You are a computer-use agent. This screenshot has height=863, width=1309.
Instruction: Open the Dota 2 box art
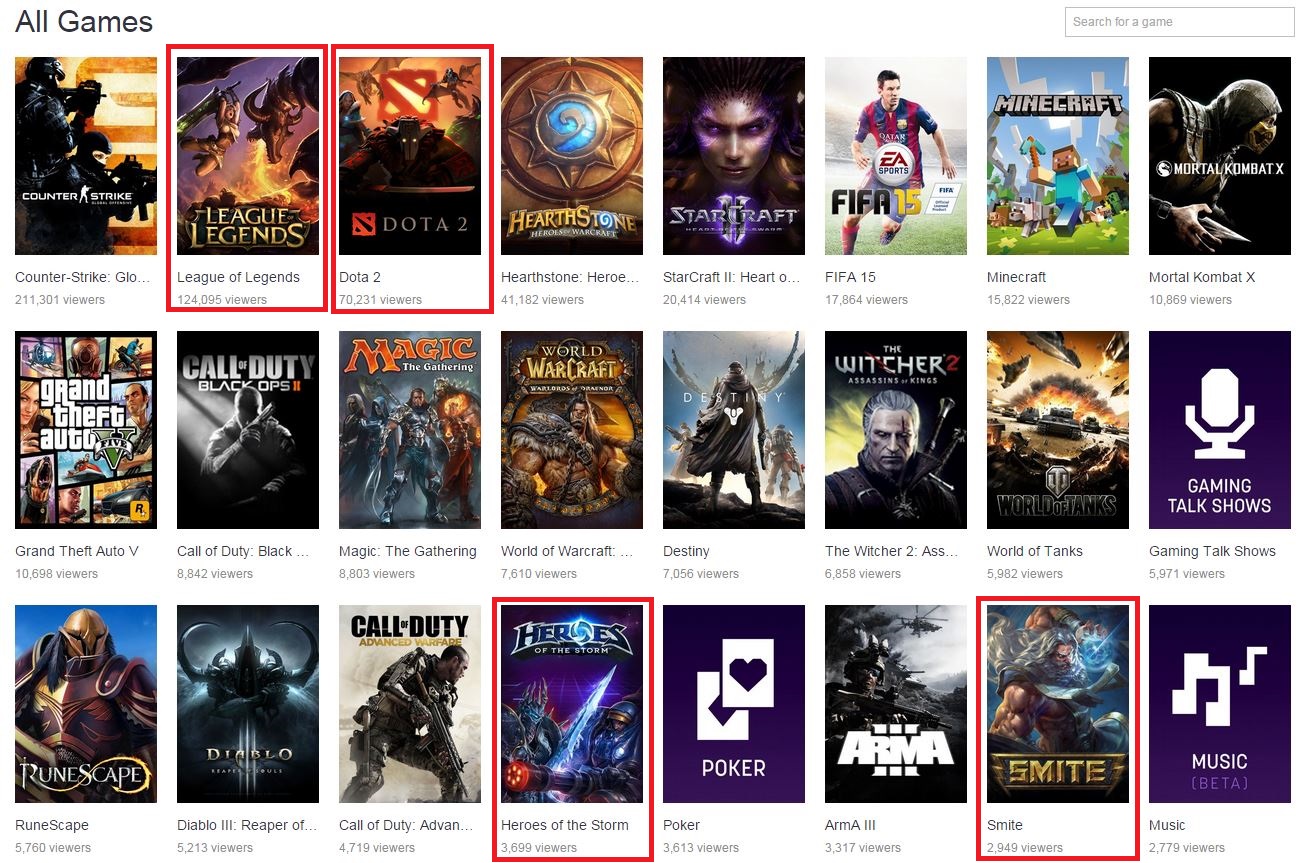pyautogui.click(x=410, y=156)
